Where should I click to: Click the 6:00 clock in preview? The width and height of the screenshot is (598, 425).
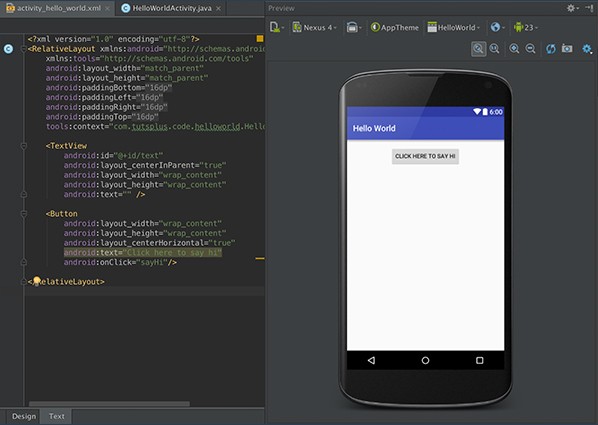click(496, 112)
